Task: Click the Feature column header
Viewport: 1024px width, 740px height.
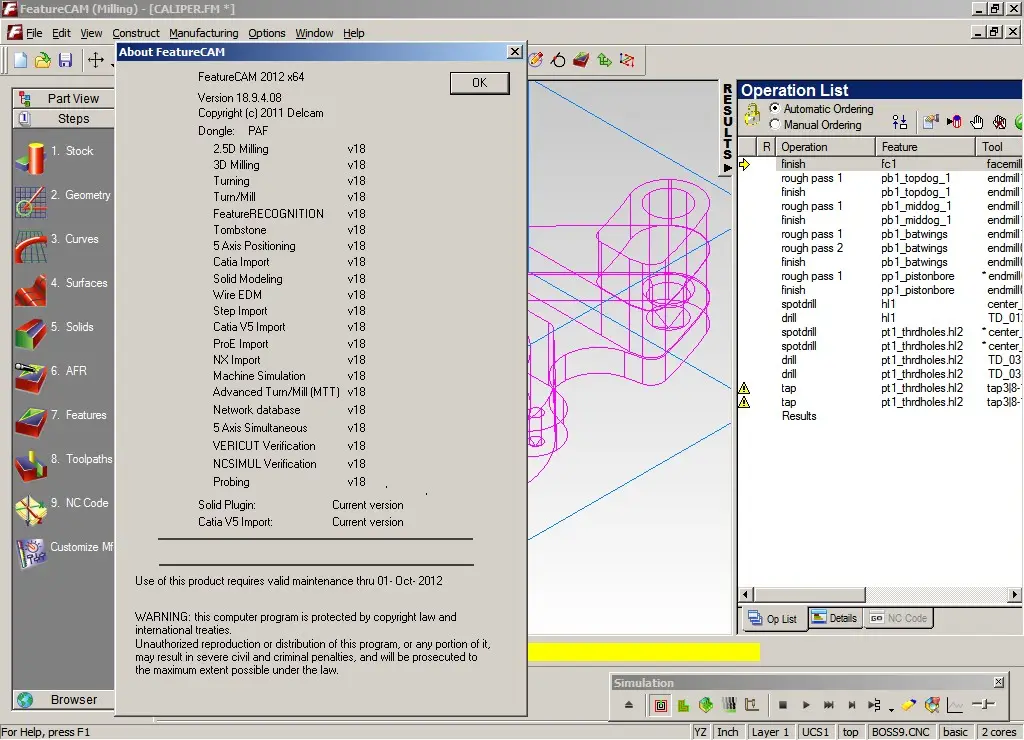Action: pyautogui.click(x=925, y=147)
